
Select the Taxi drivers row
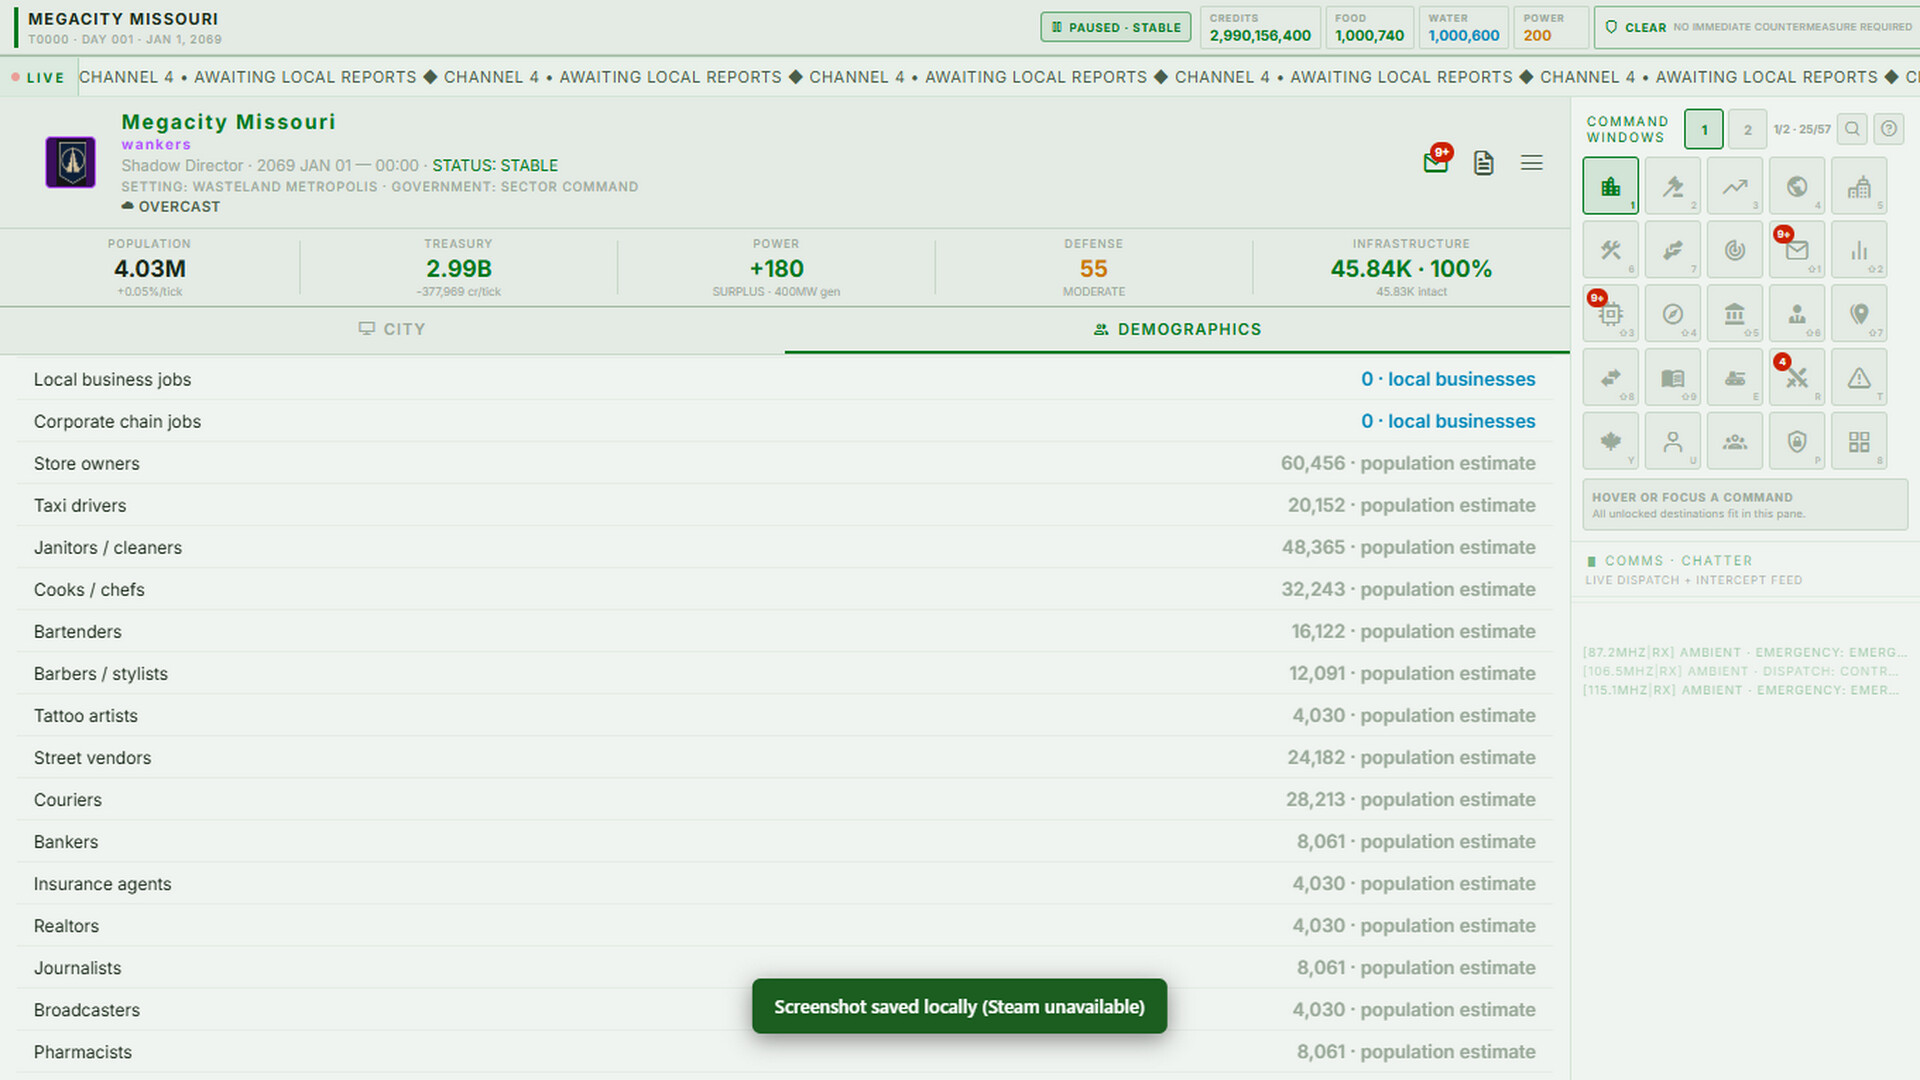coord(785,505)
